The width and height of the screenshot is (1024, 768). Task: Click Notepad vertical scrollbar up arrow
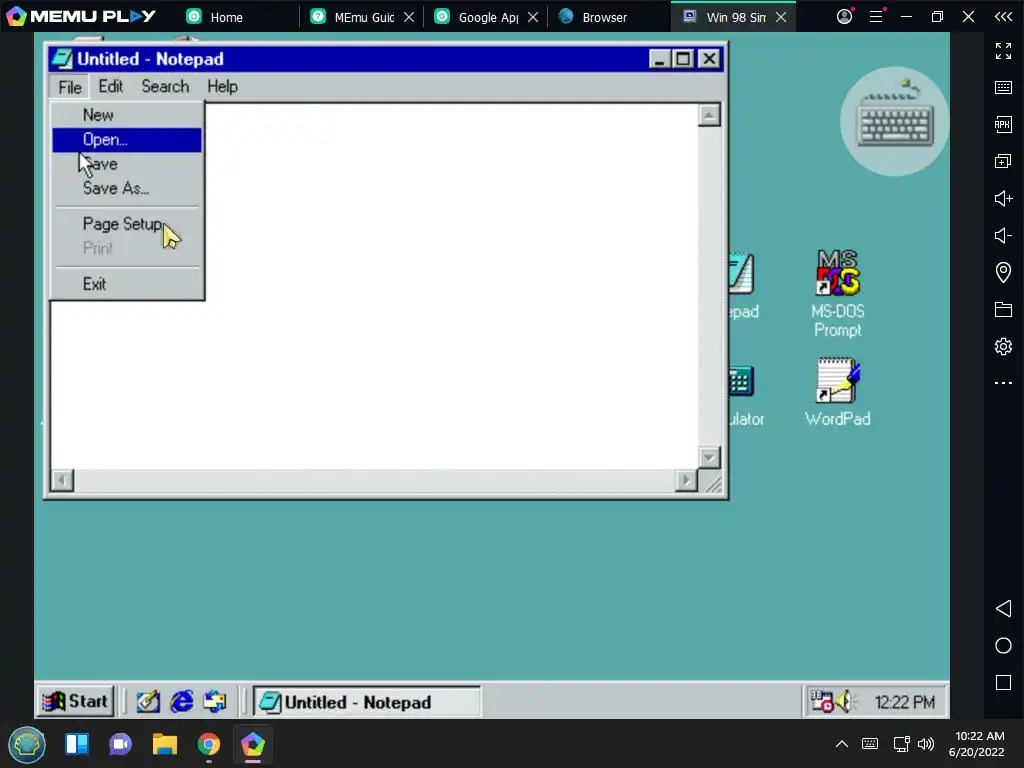coord(709,115)
